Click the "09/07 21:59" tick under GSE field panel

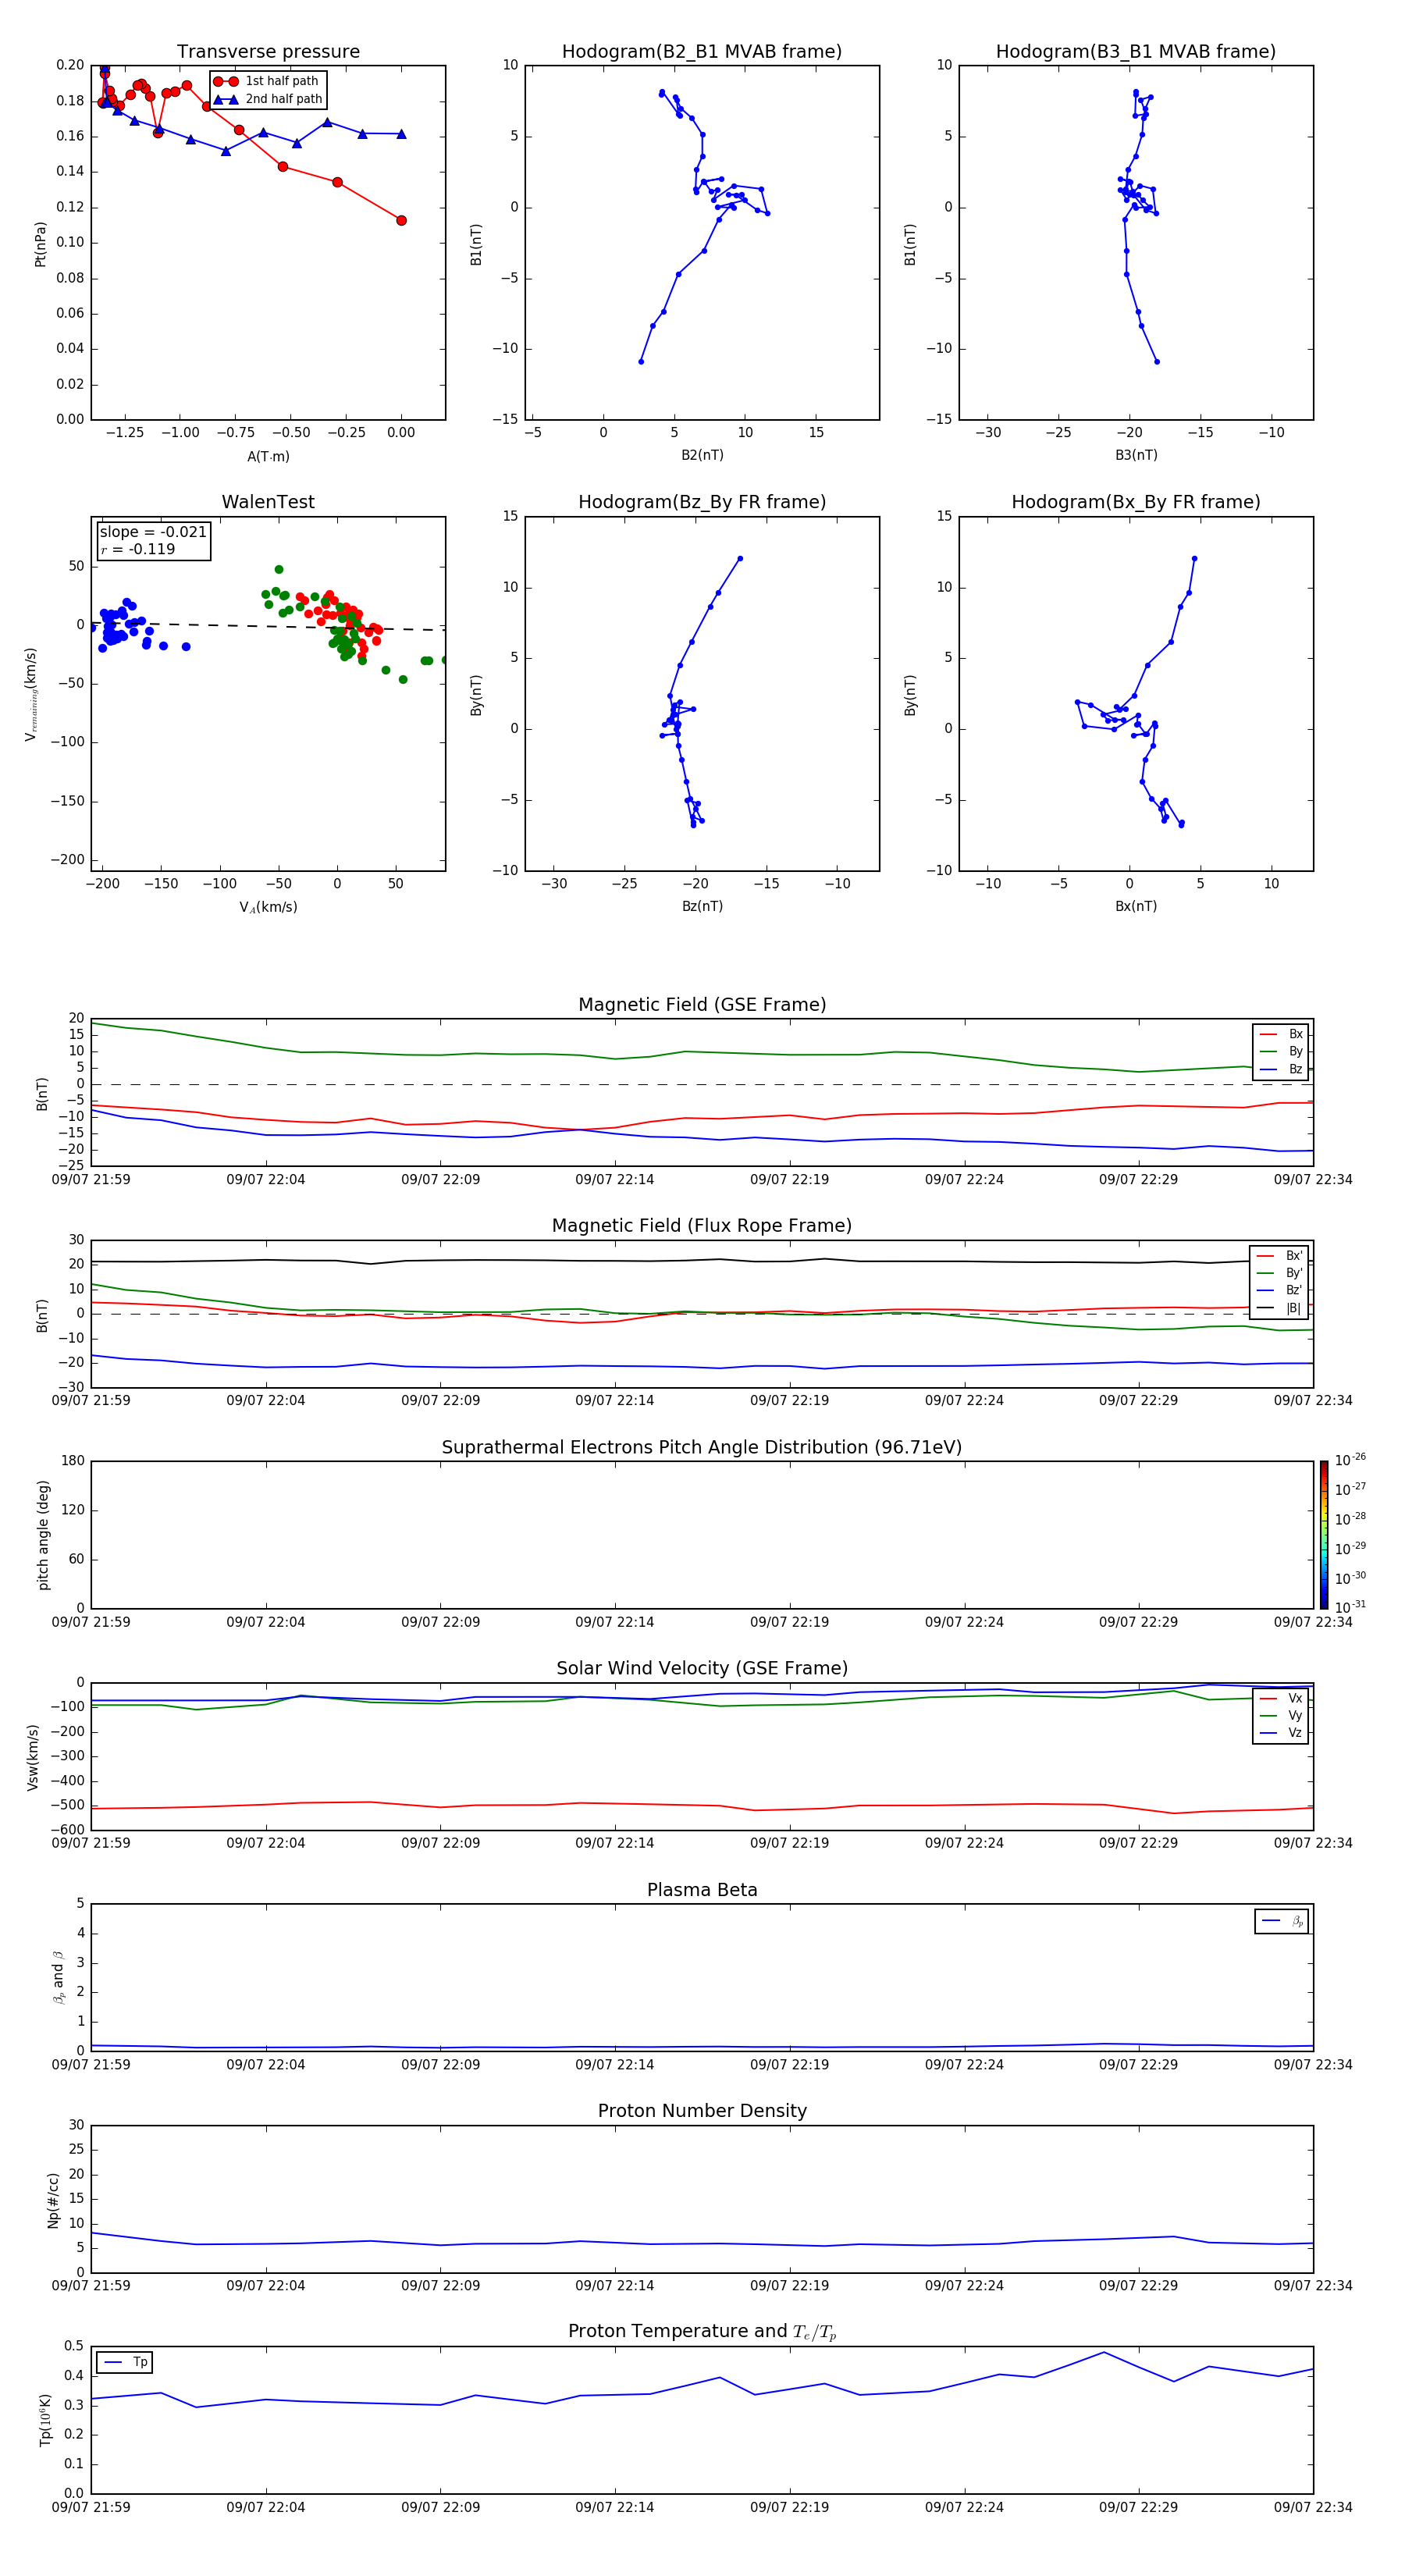(x=91, y=1180)
